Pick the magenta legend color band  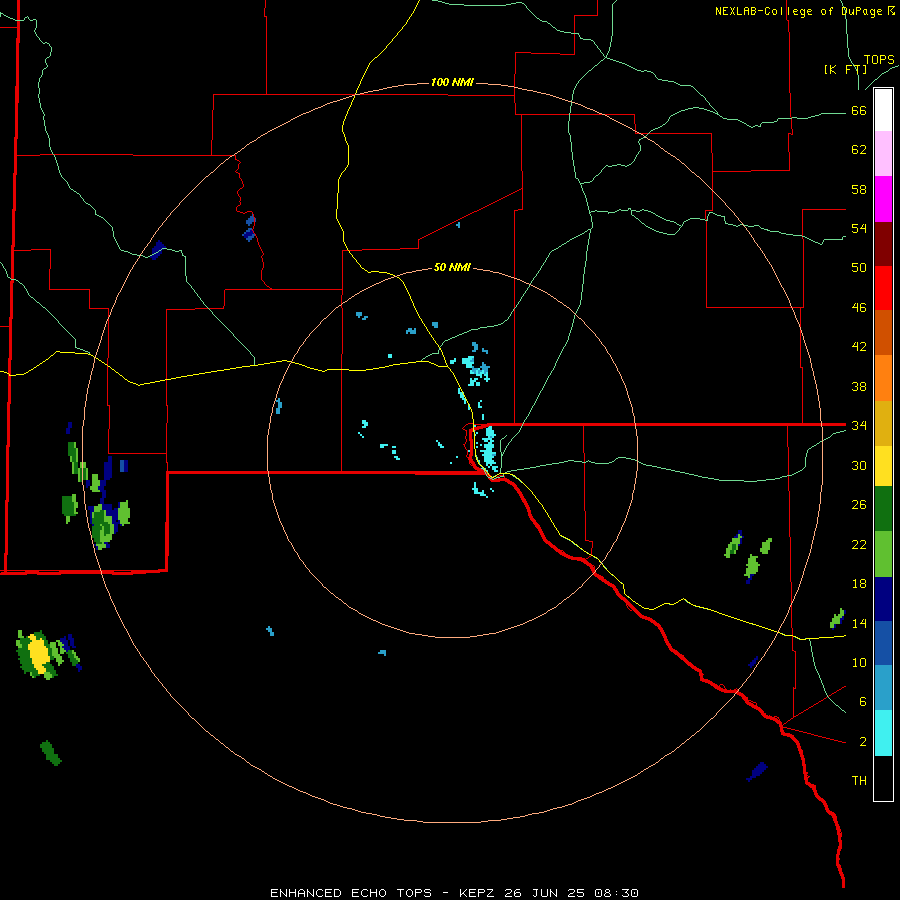[883, 199]
